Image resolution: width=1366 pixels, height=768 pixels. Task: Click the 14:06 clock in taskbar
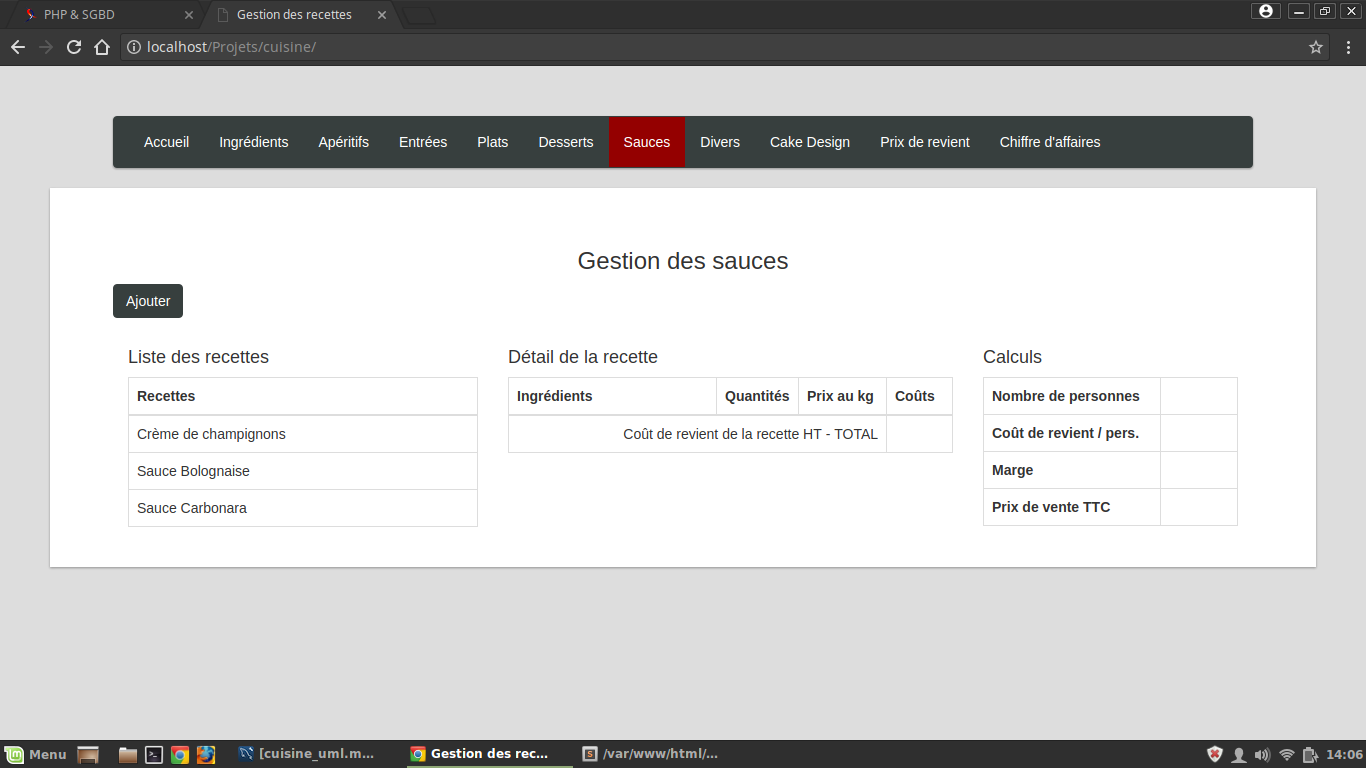[1345, 755]
